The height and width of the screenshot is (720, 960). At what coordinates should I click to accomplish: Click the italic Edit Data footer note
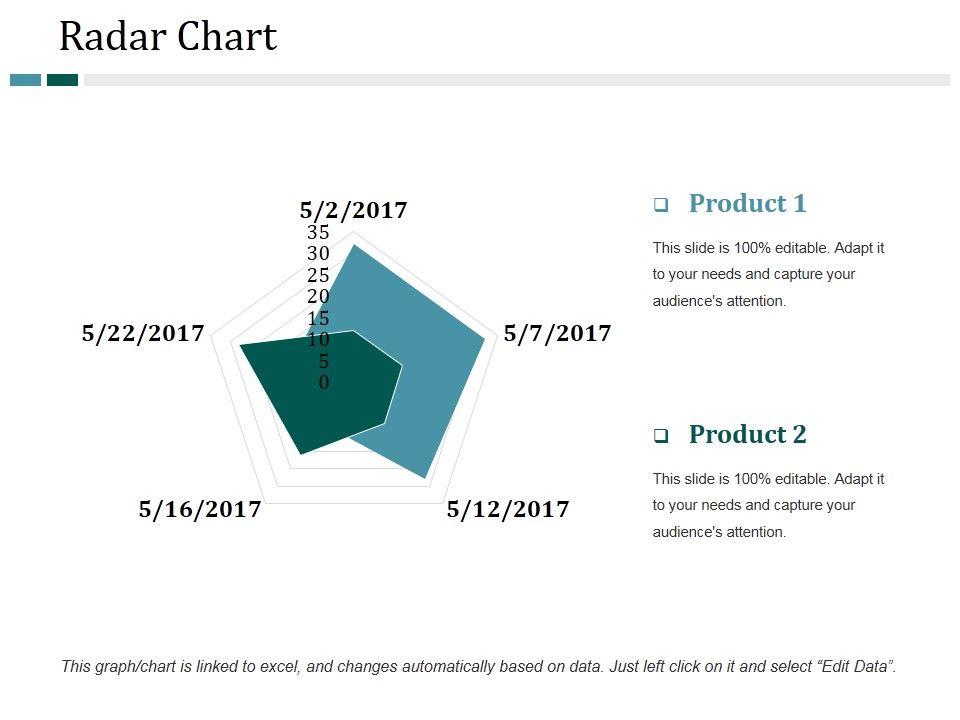coord(479,666)
